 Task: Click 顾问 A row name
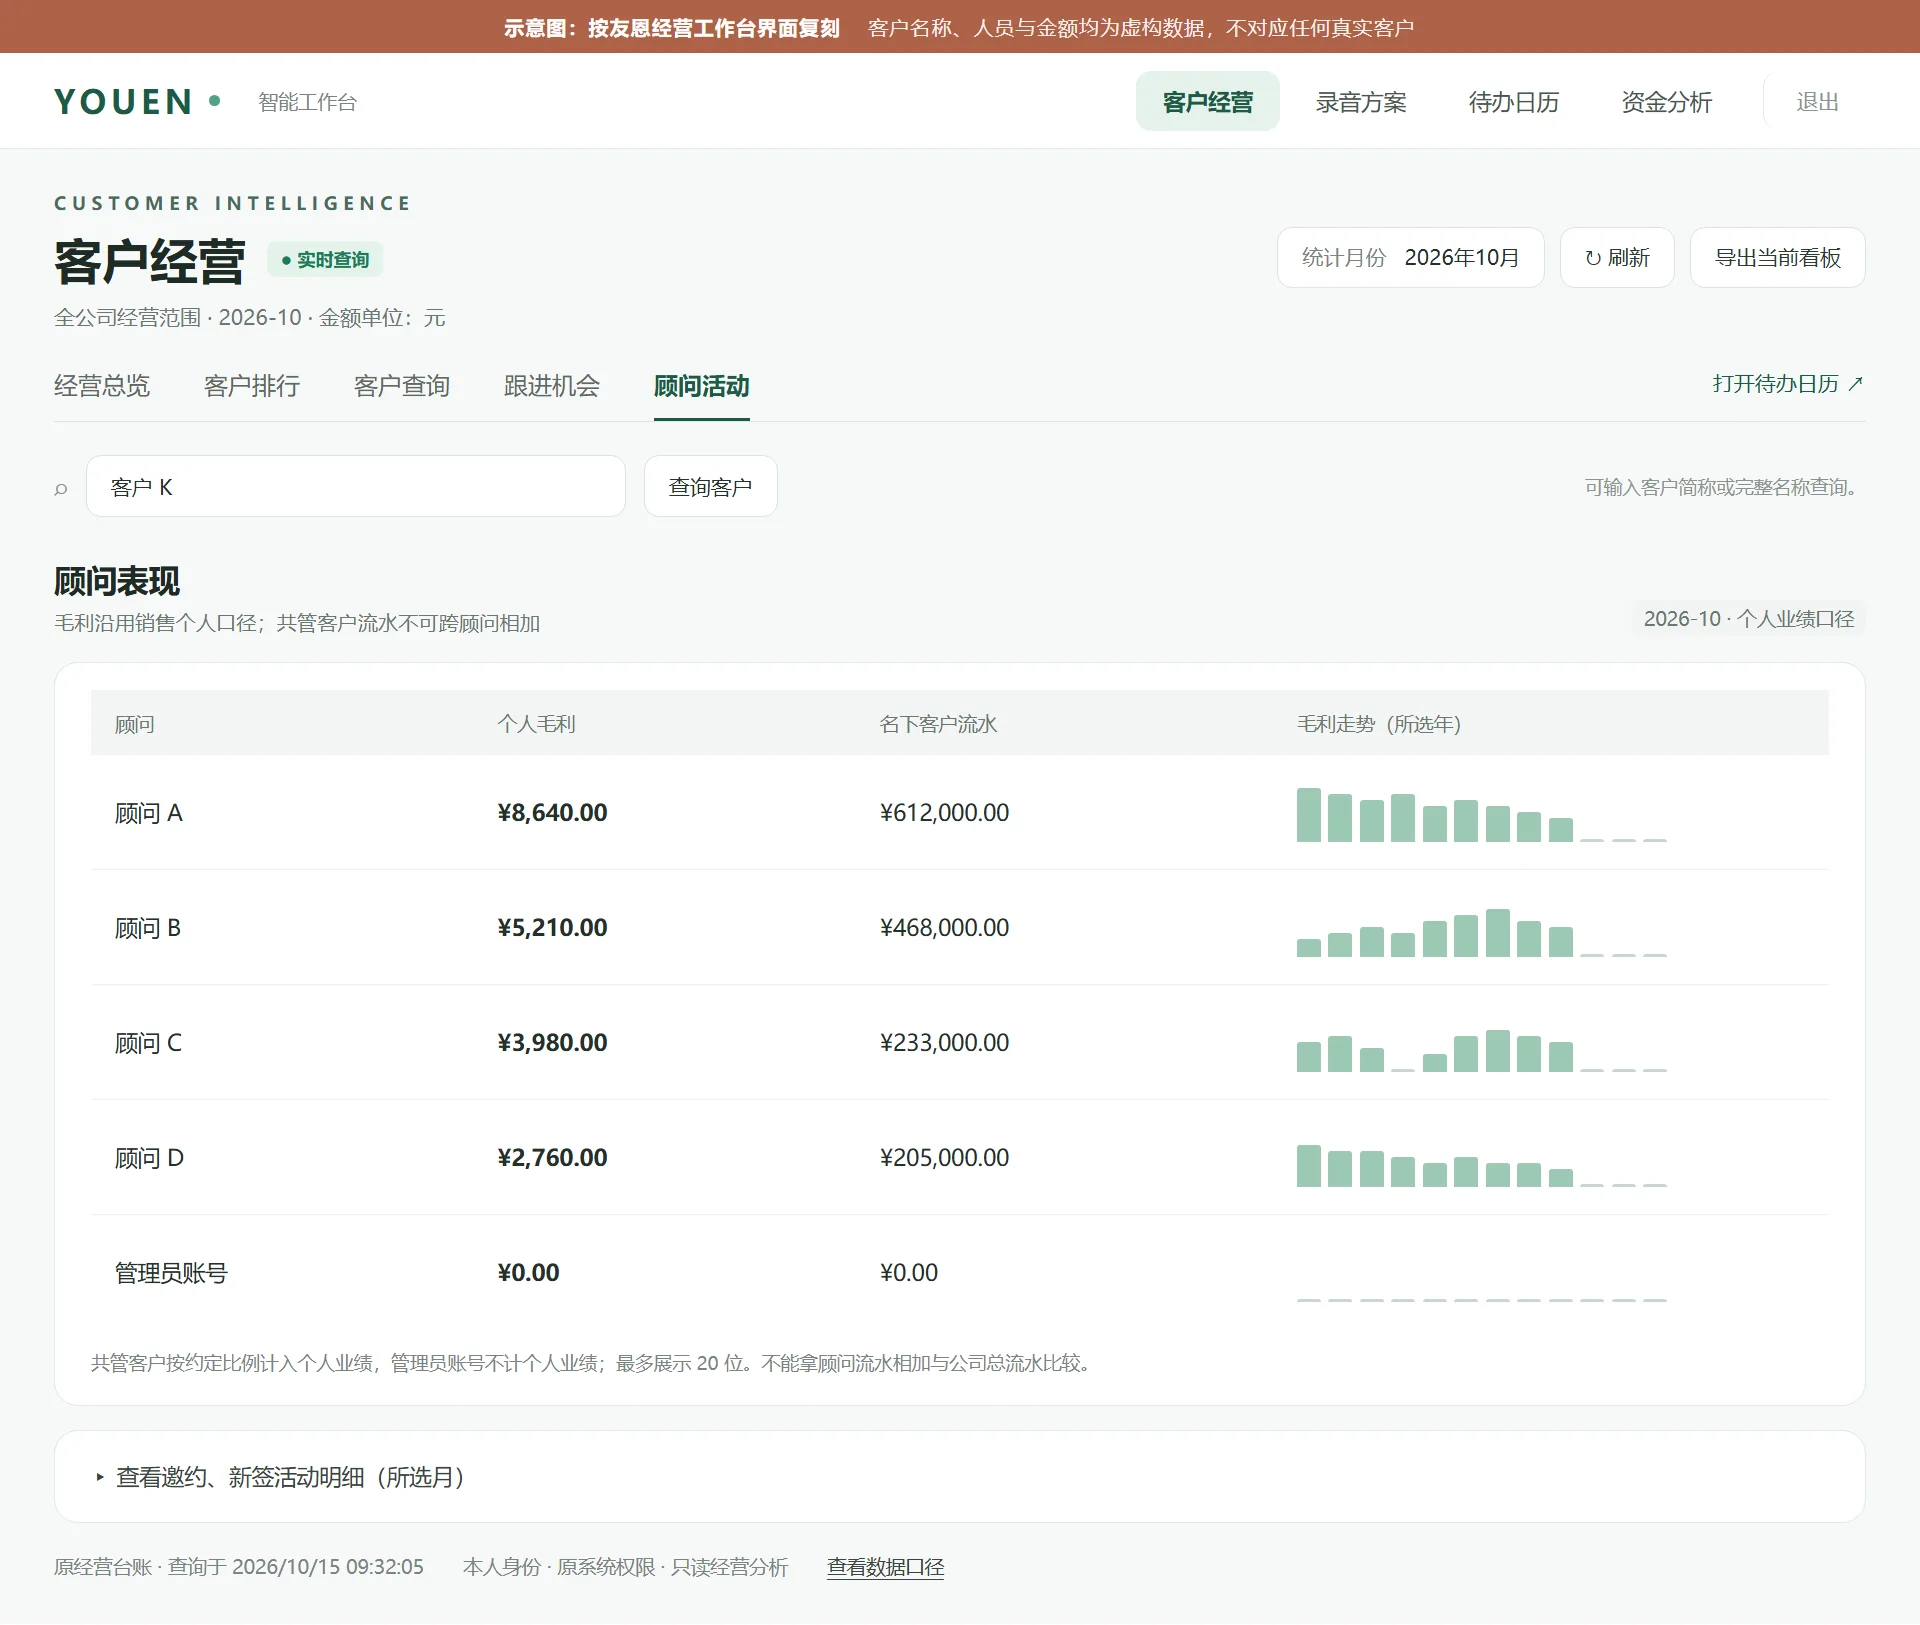[x=149, y=813]
